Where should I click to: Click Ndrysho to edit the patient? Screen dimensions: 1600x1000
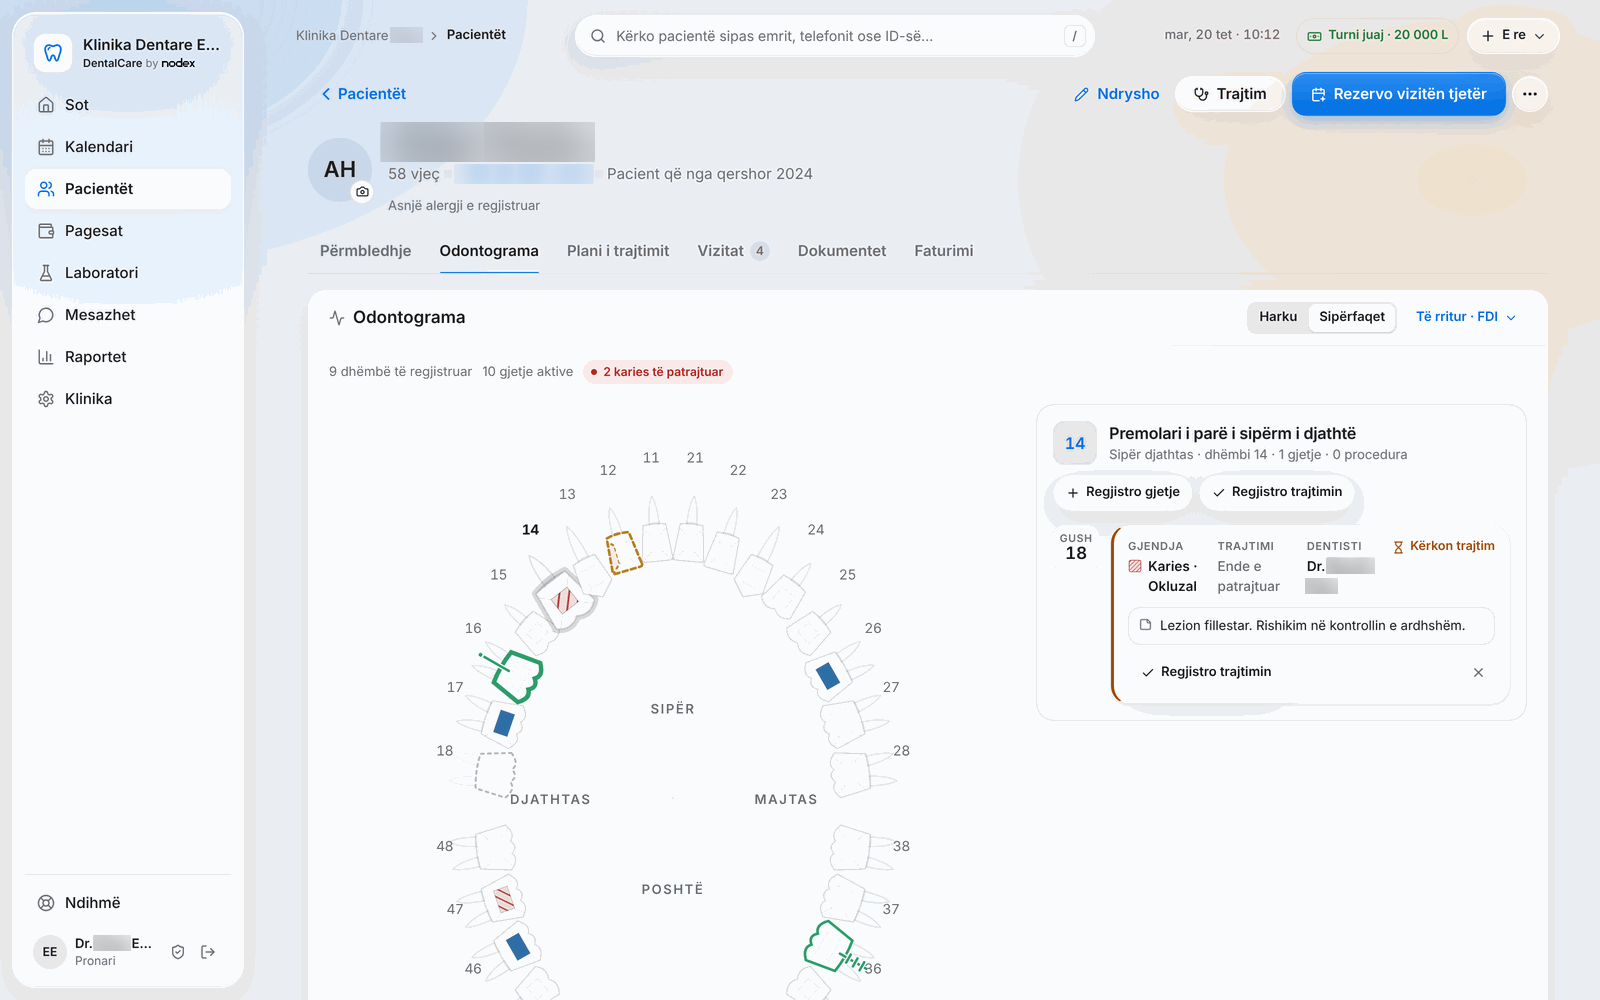1116,94
